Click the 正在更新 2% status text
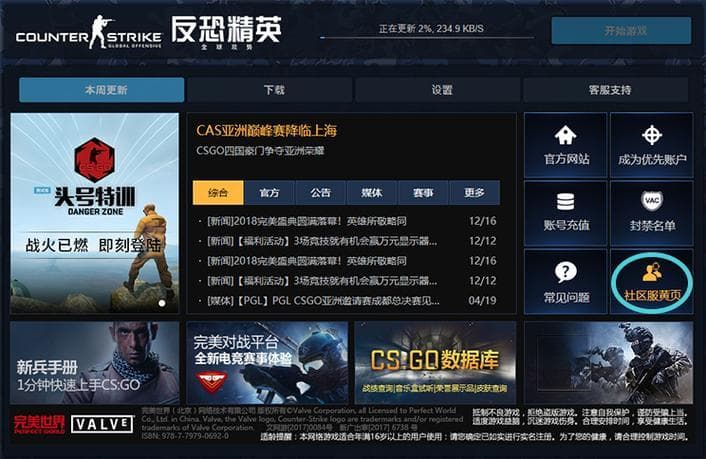Viewport: 706px width, 459px height. (x=431, y=28)
